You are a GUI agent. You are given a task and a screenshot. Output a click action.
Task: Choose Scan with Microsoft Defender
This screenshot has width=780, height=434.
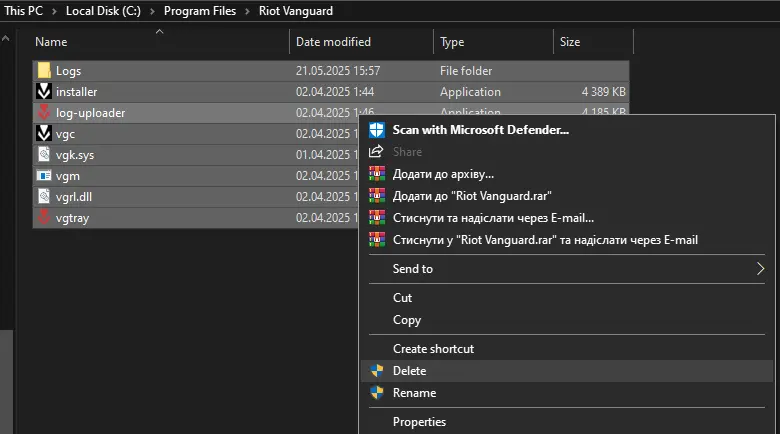pyautogui.click(x=567, y=130)
